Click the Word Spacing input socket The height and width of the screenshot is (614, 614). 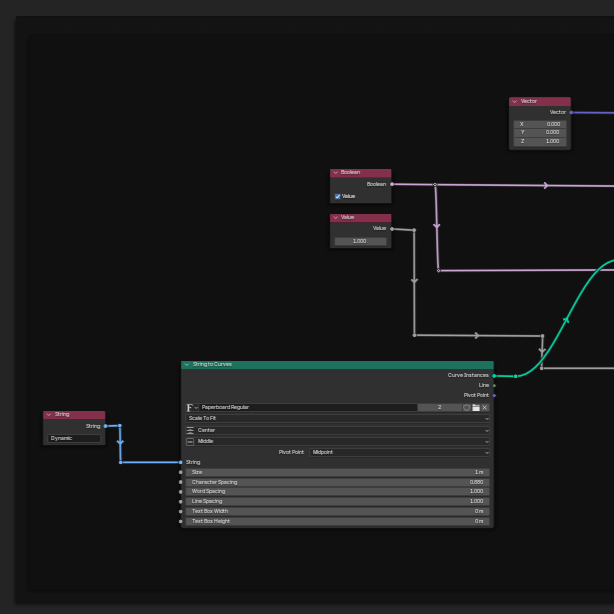point(181,492)
